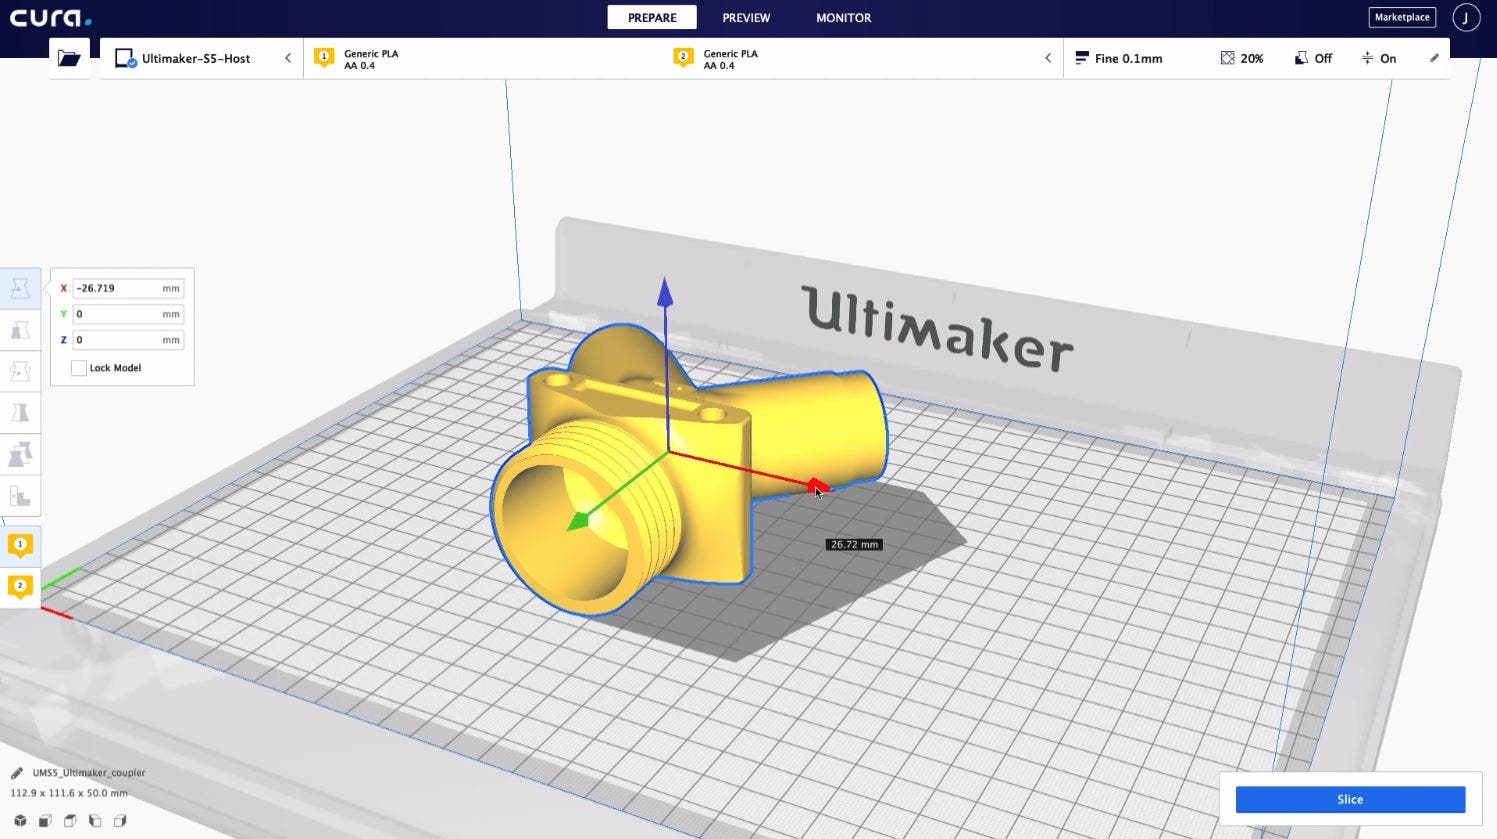Image resolution: width=1497 pixels, height=839 pixels.
Task: Assign extruder 2 in left toolbar
Action: [x=20, y=586]
